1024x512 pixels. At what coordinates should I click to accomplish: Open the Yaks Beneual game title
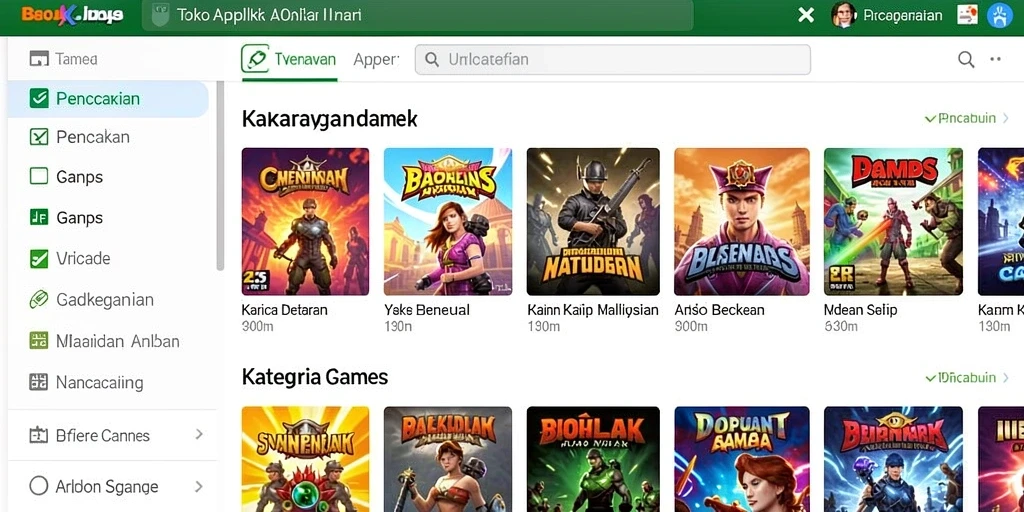coord(427,310)
